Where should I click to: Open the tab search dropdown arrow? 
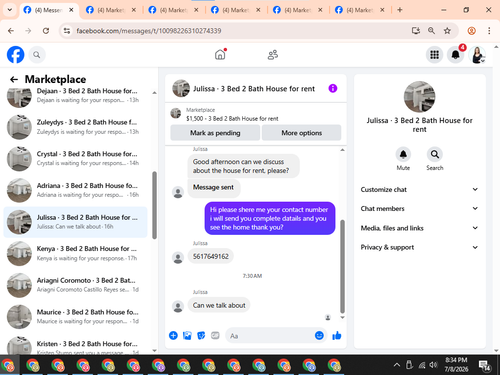pyautogui.click(x=10, y=10)
